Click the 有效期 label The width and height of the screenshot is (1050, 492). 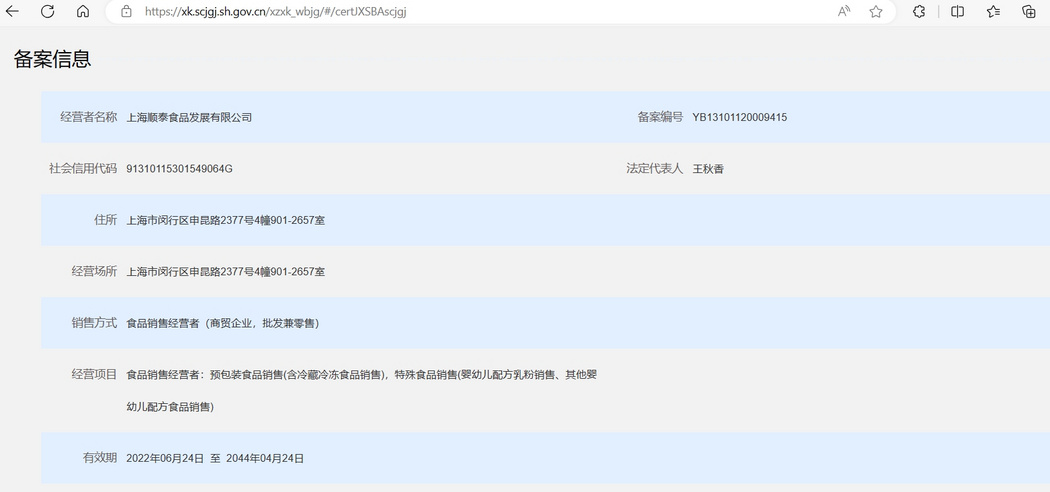pyautogui.click(x=100, y=458)
